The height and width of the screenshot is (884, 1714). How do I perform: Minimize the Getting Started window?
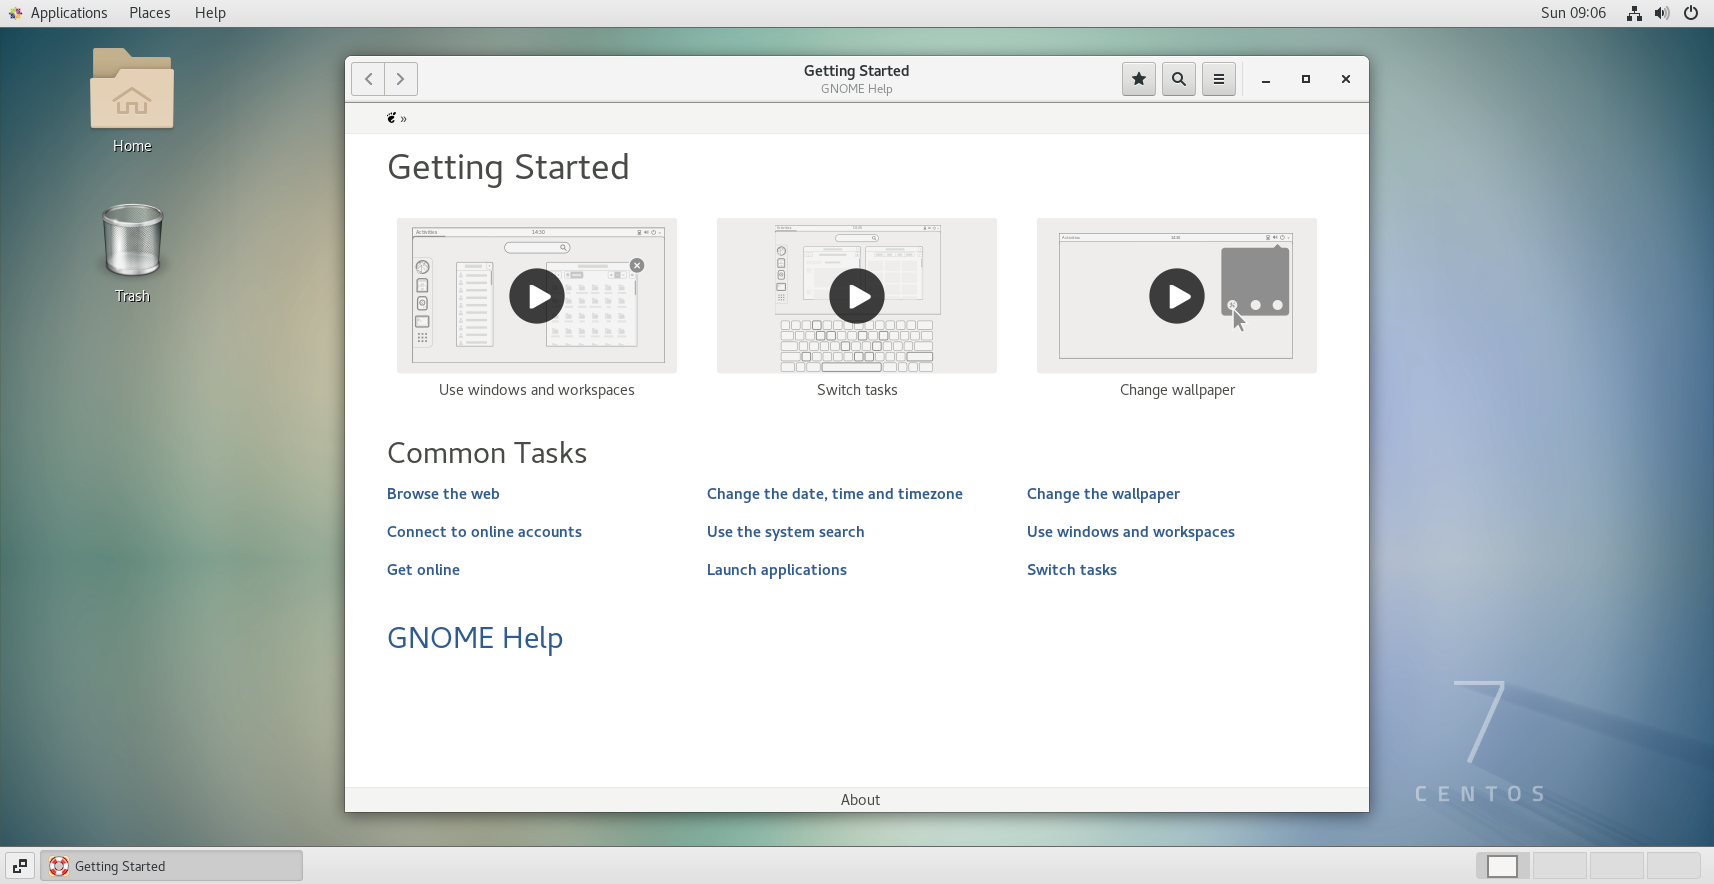tap(1266, 79)
